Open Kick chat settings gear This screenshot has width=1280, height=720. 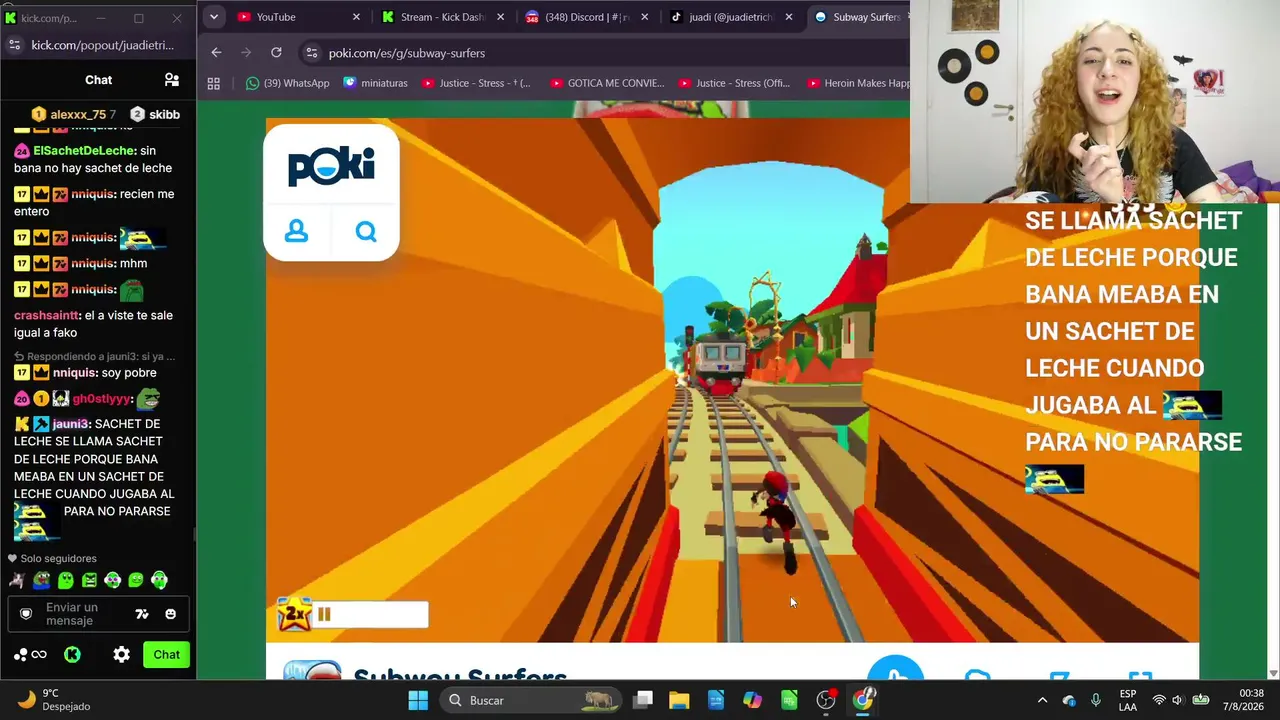coord(121,655)
